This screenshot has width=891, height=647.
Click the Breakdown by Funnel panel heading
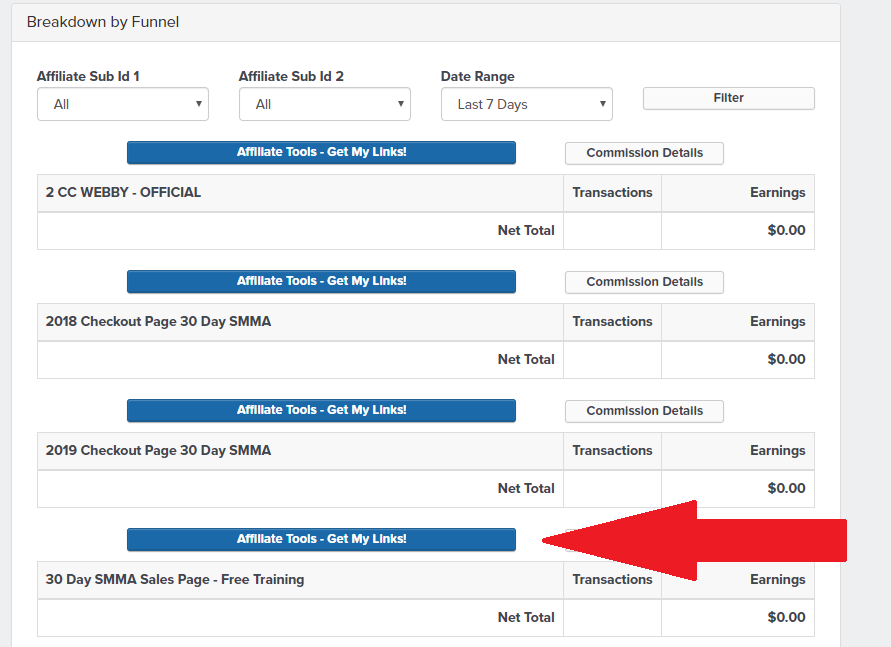pos(103,22)
